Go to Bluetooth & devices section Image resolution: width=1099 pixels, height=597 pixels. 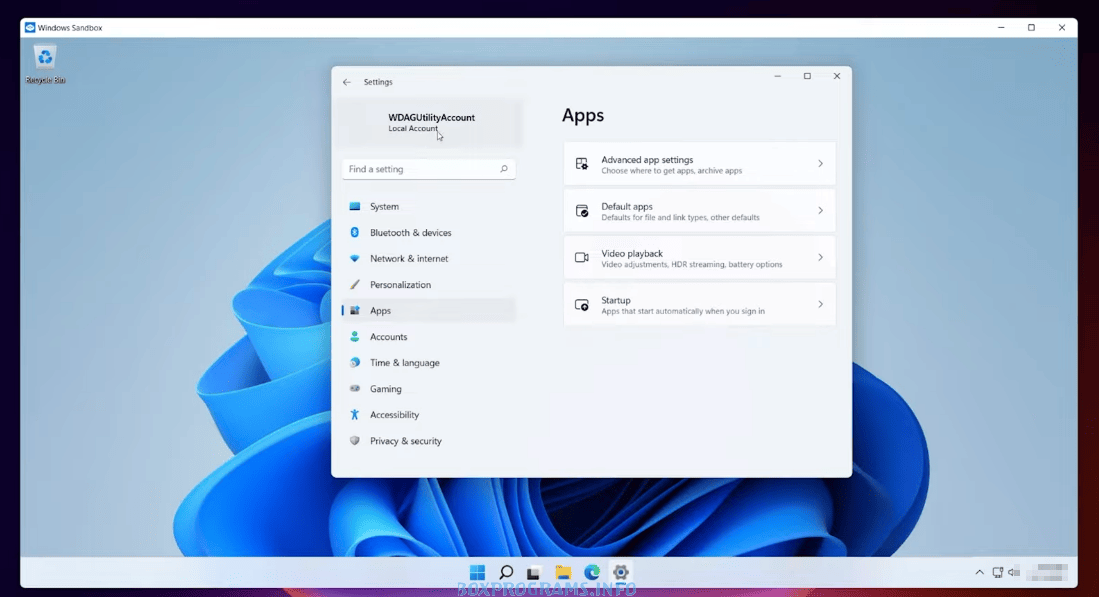tap(410, 232)
